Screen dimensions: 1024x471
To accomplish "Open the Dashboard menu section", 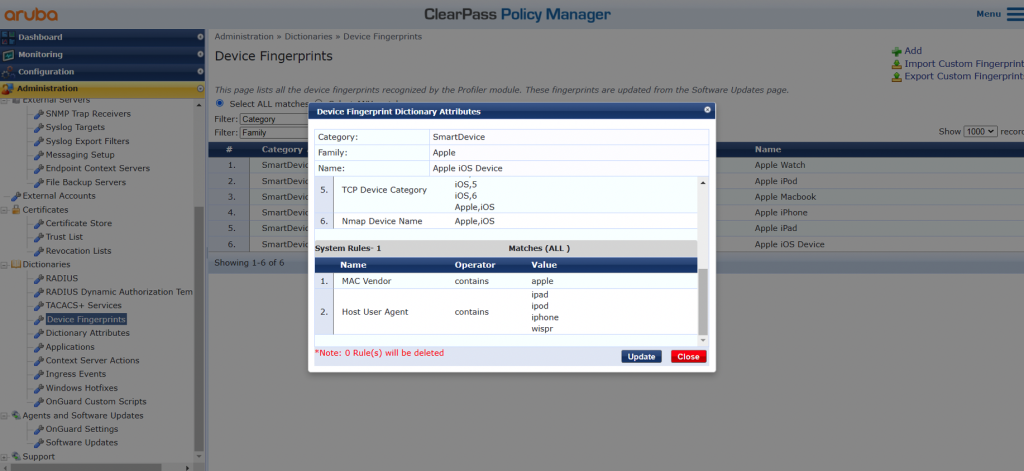I will [103, 37].
